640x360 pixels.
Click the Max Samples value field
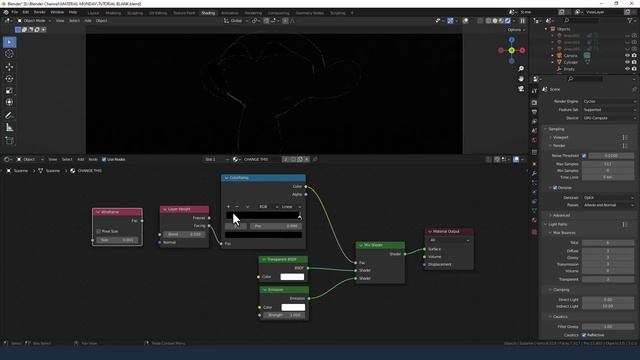coord(608,164)
